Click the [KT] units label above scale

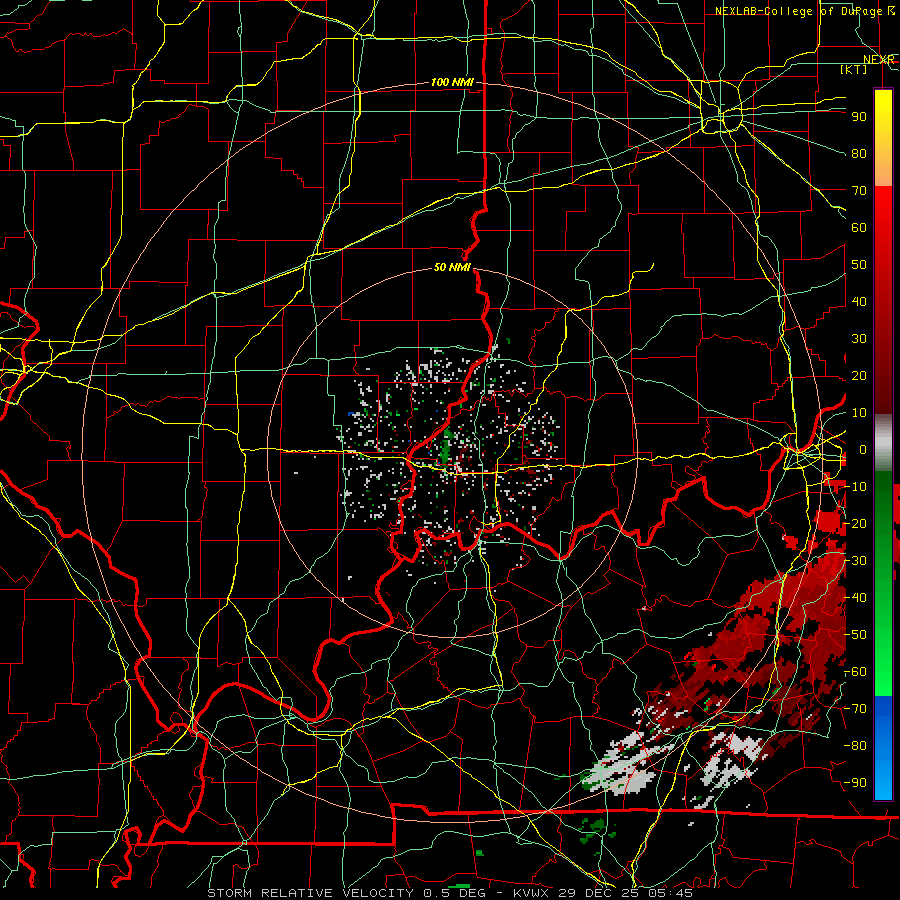pos(854,69)
